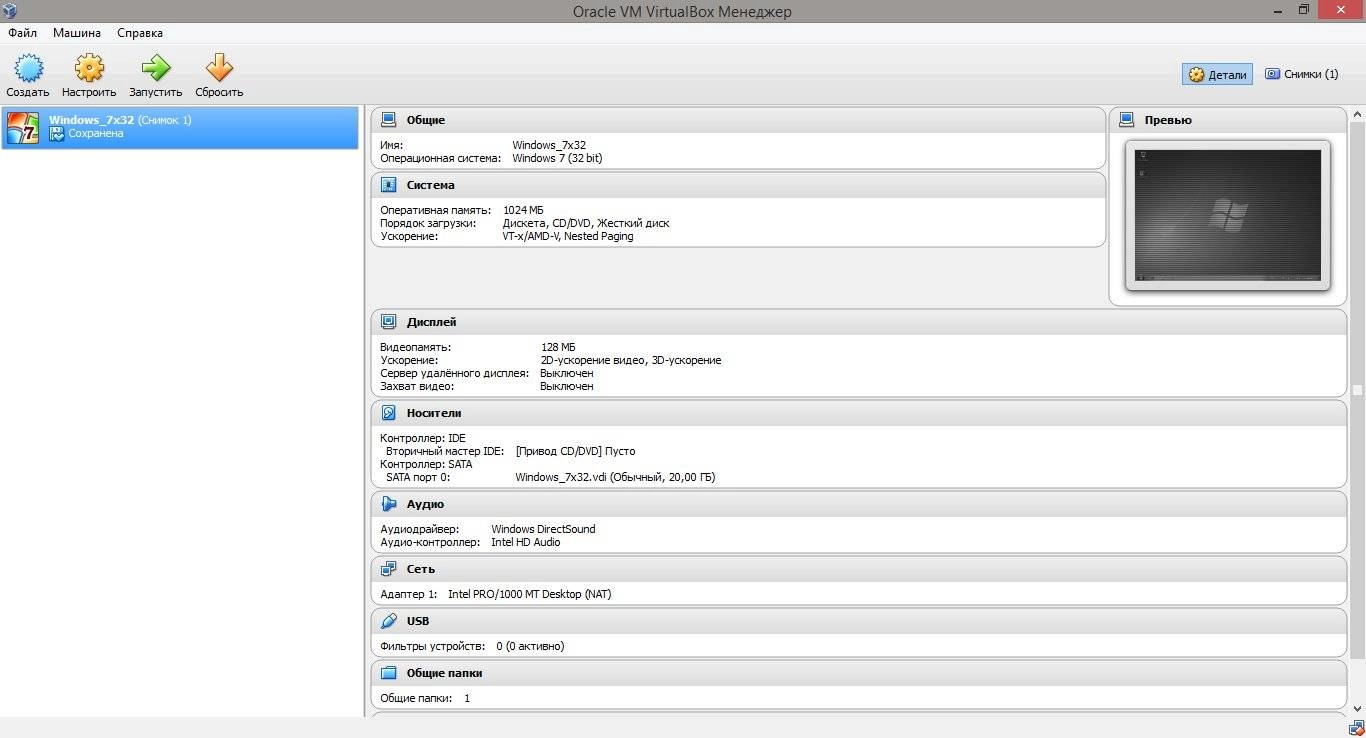Click the 128 МБ video memory value
The image size is (1366, 738).
click(558, 347)
